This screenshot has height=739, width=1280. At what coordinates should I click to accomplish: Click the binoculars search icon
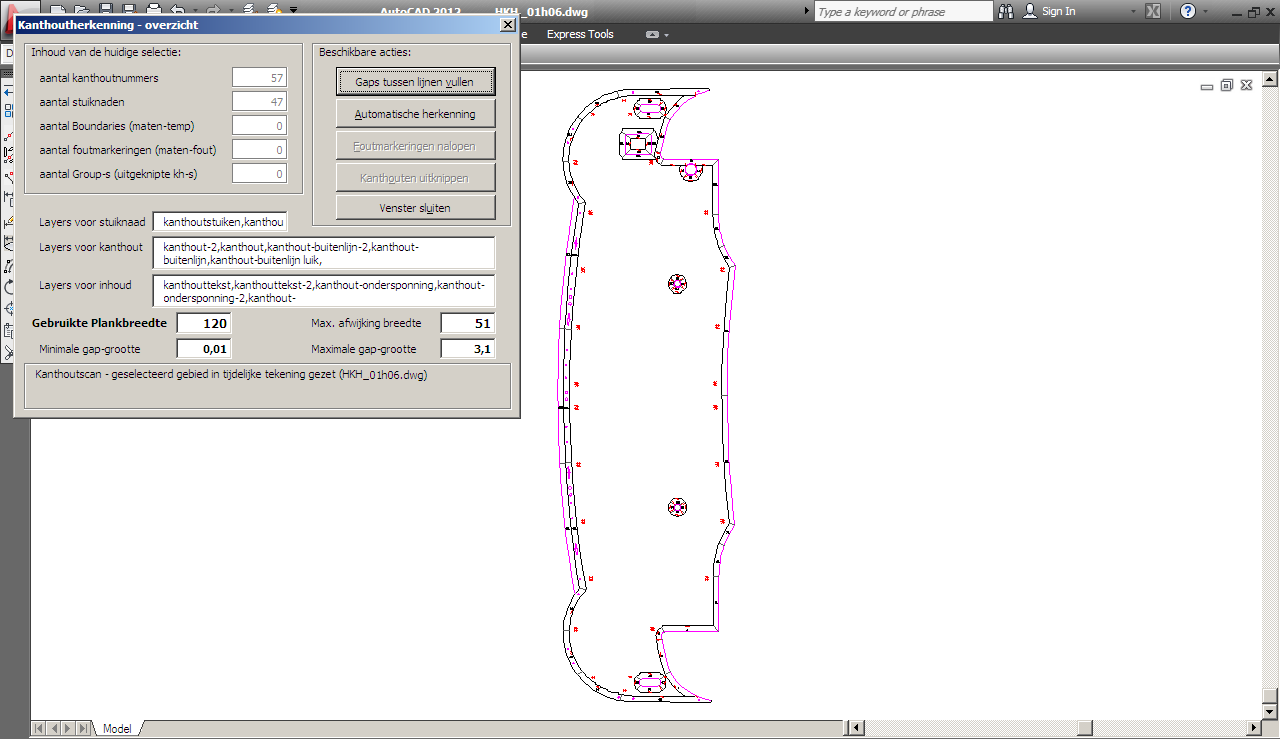(x=1005, y=11)
